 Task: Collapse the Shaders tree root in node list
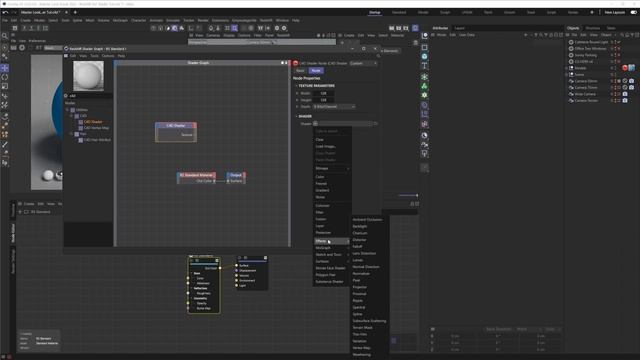click(68, 110)
